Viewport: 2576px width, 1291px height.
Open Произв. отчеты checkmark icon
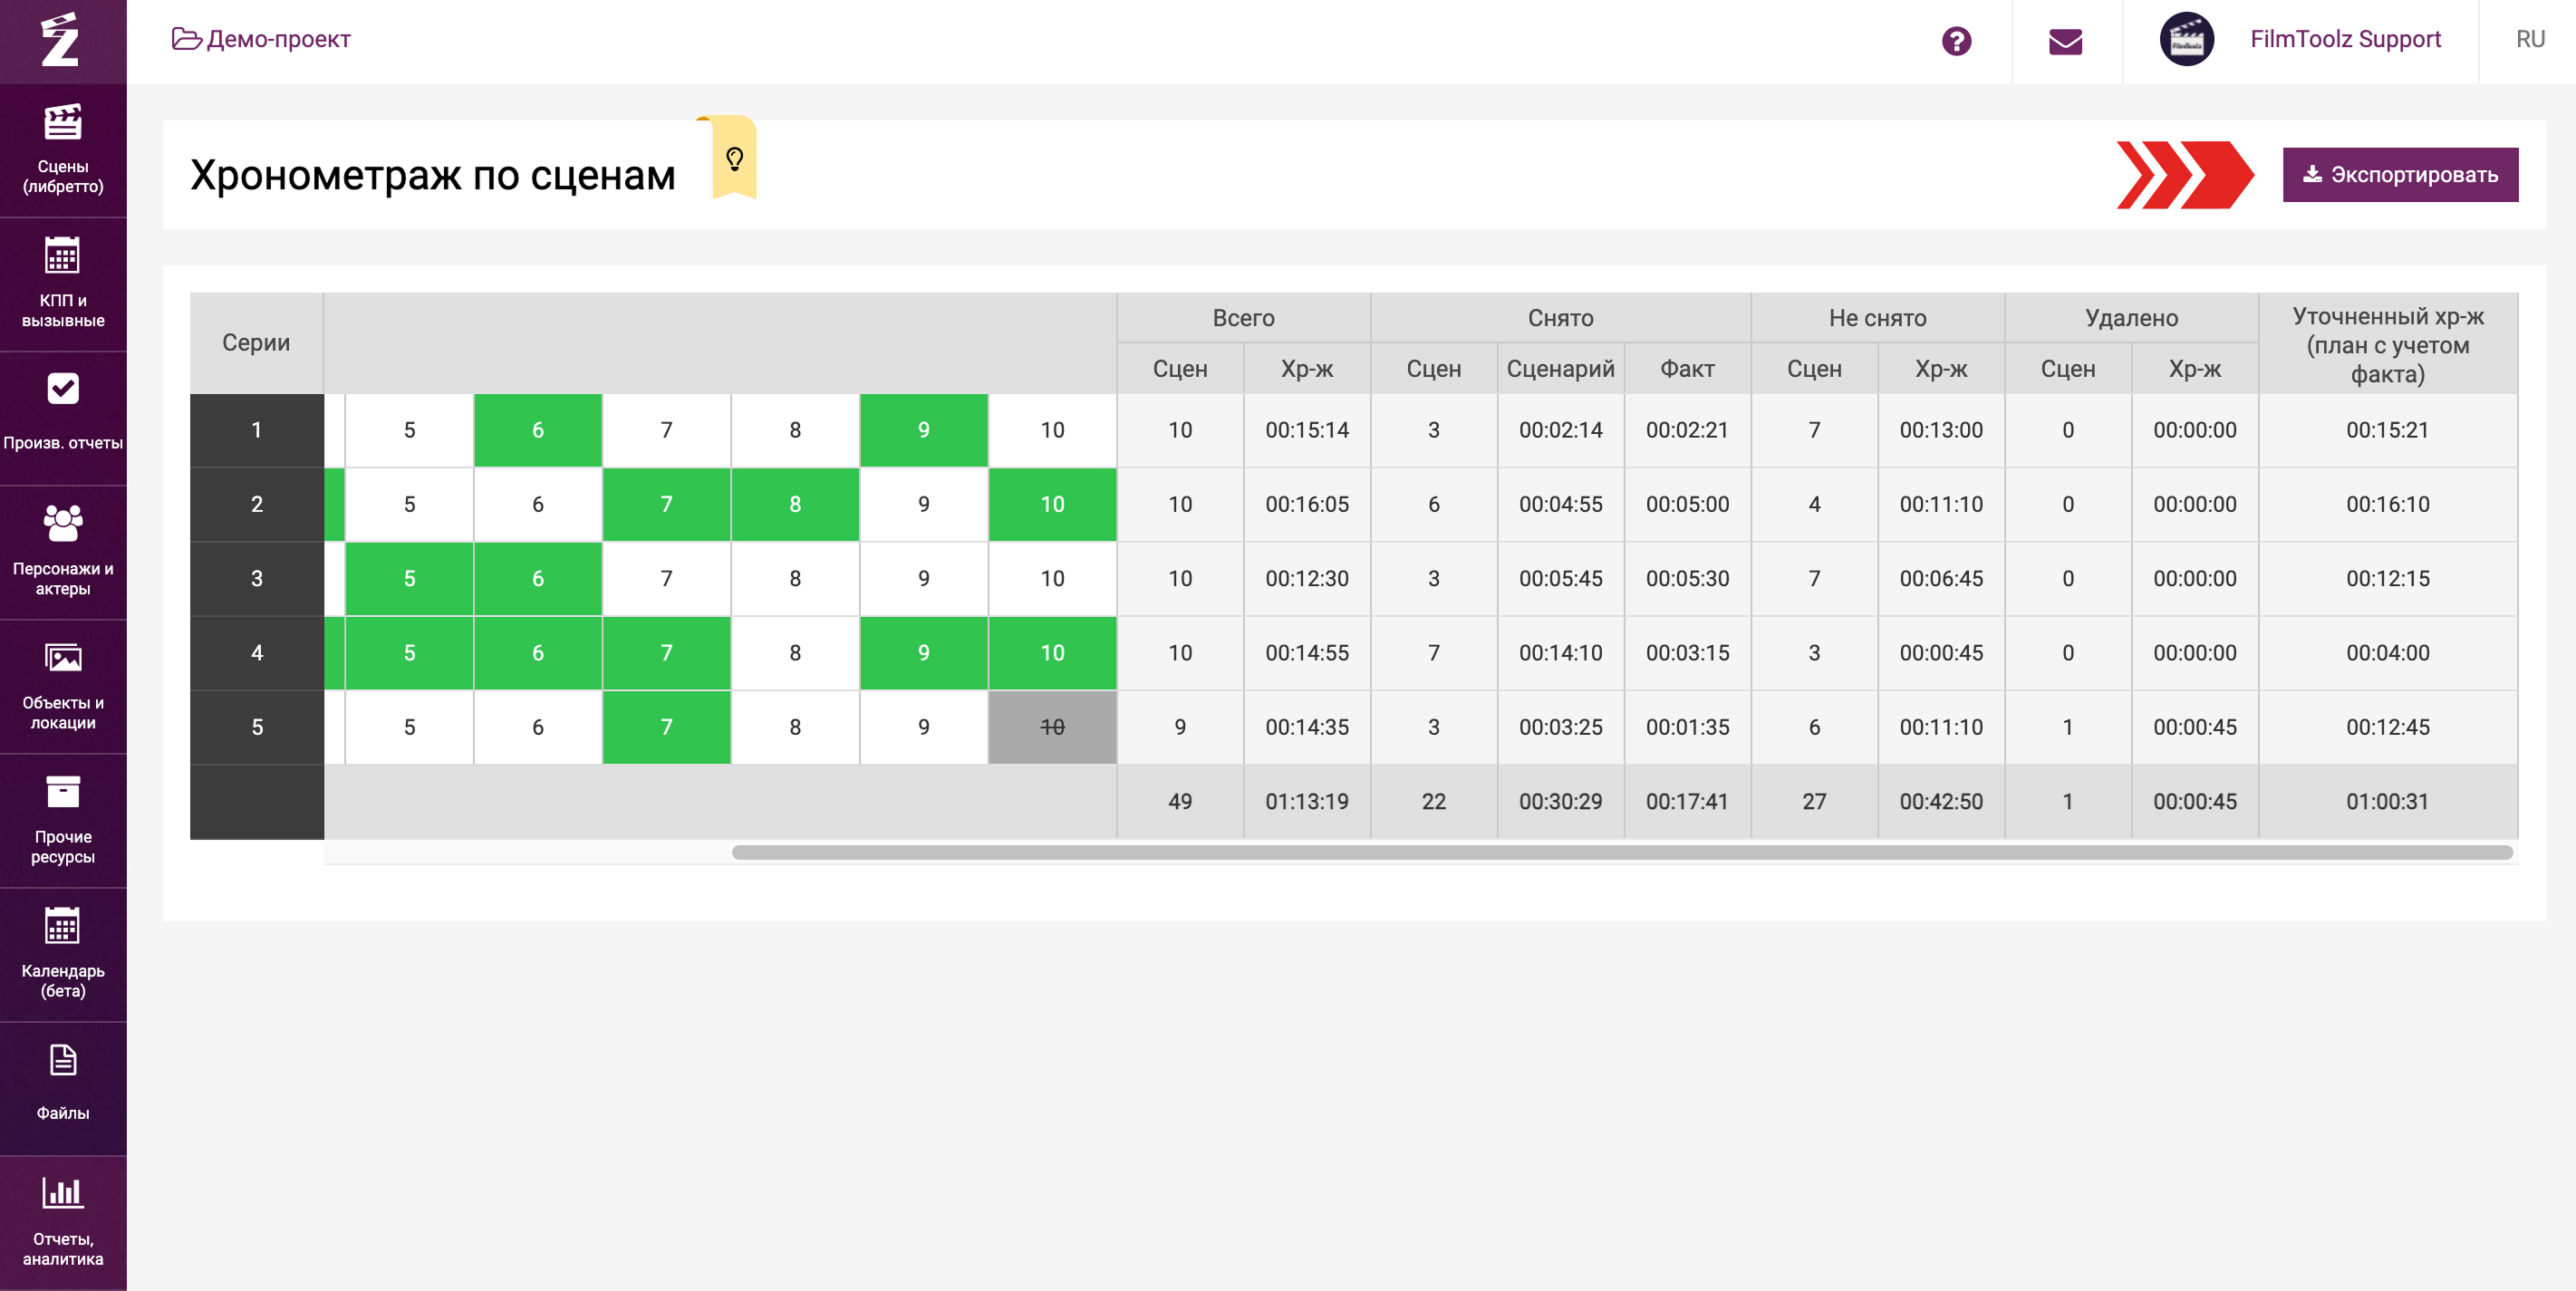pyautogui.click(x=62, y=389)
